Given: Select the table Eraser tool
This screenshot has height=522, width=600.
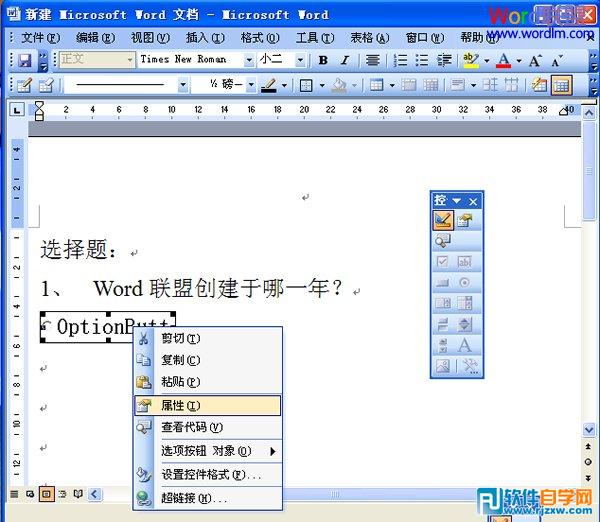Looking at the screenshot, I should click(x=46, y=85).
